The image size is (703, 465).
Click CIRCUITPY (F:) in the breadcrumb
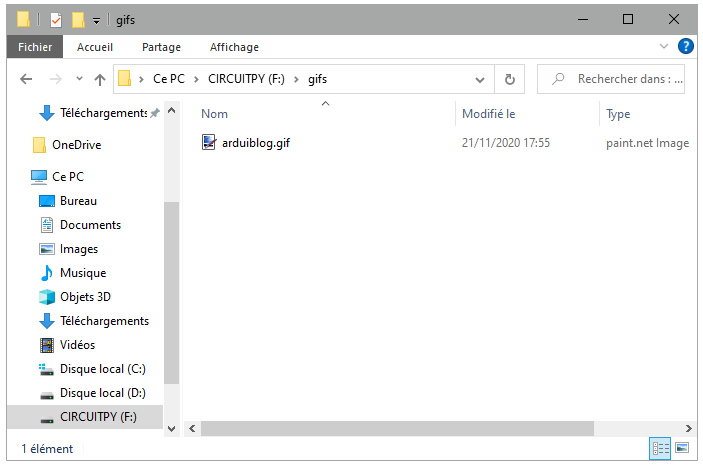[x=246, y=79]
